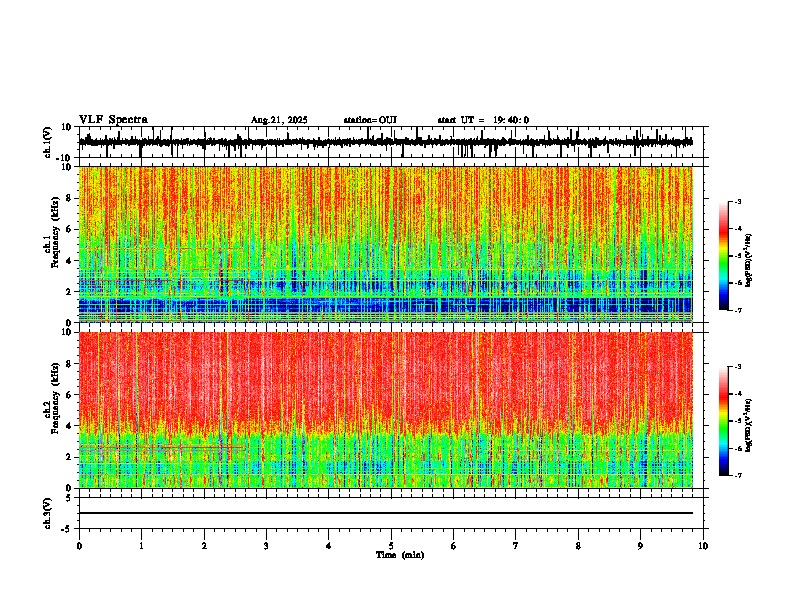Click the "4" kHz tick on ch.1 spectrogram
This screenshot has width=792, height=612.
click(69, 261)
